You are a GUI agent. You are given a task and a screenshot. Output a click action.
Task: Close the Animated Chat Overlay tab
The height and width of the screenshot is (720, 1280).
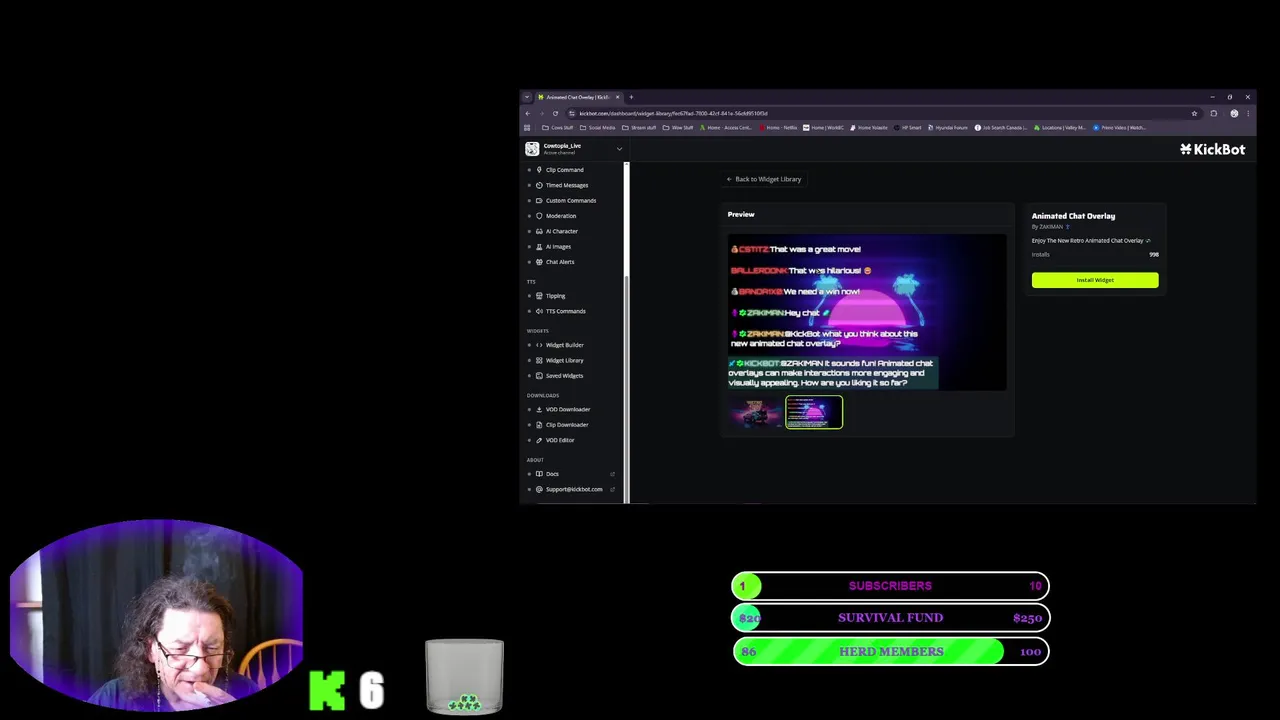[x=617, y=97]
